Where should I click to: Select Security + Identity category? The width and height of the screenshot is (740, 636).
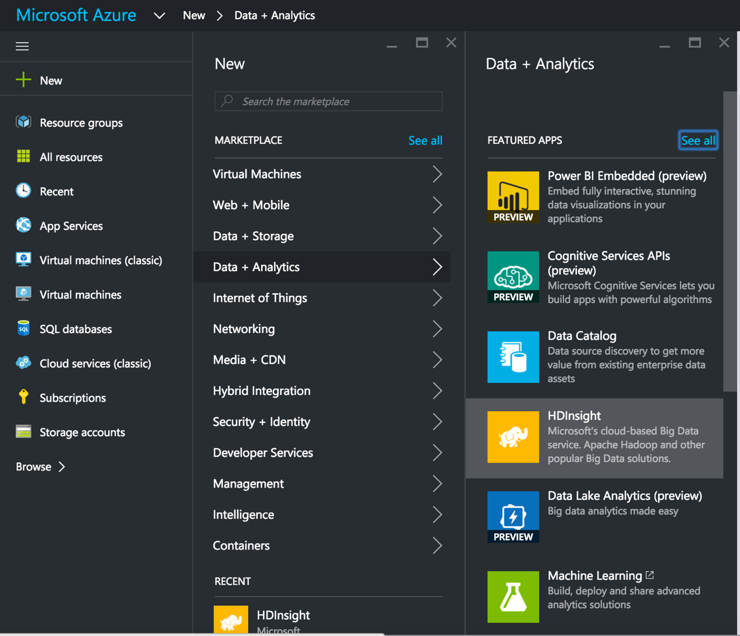coord(321,422)
